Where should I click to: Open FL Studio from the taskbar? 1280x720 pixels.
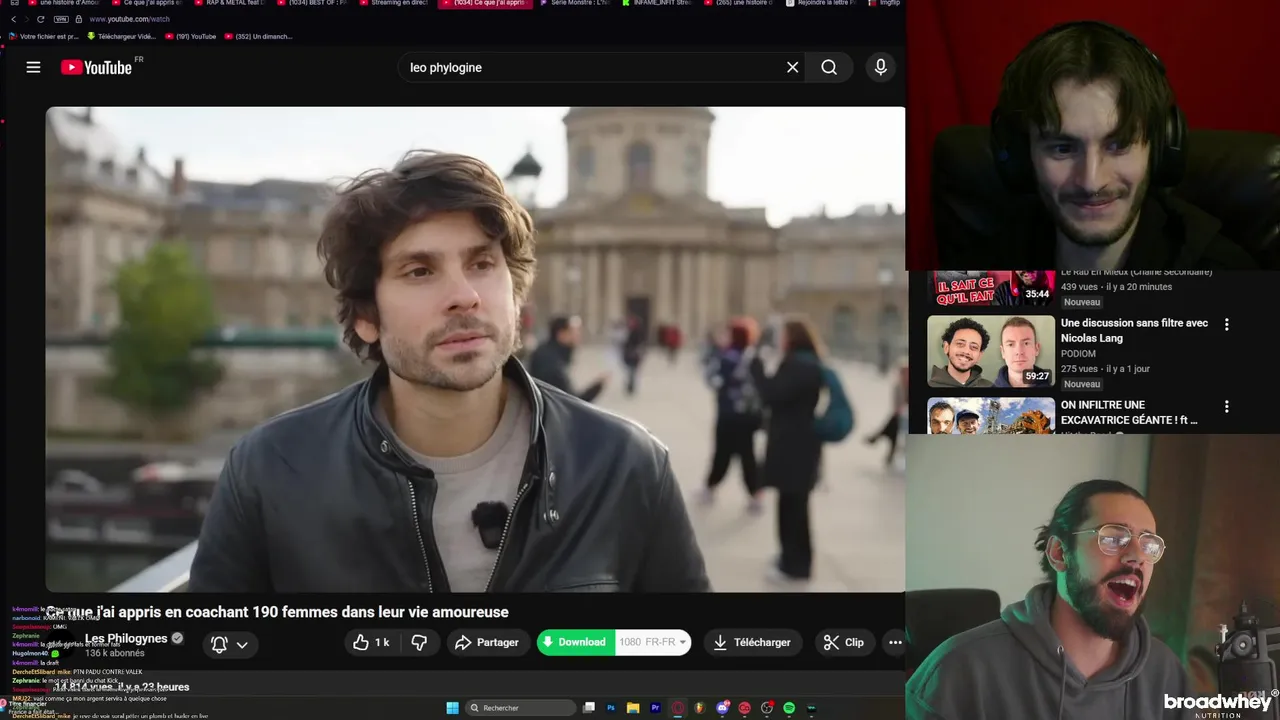click(700, 708)
